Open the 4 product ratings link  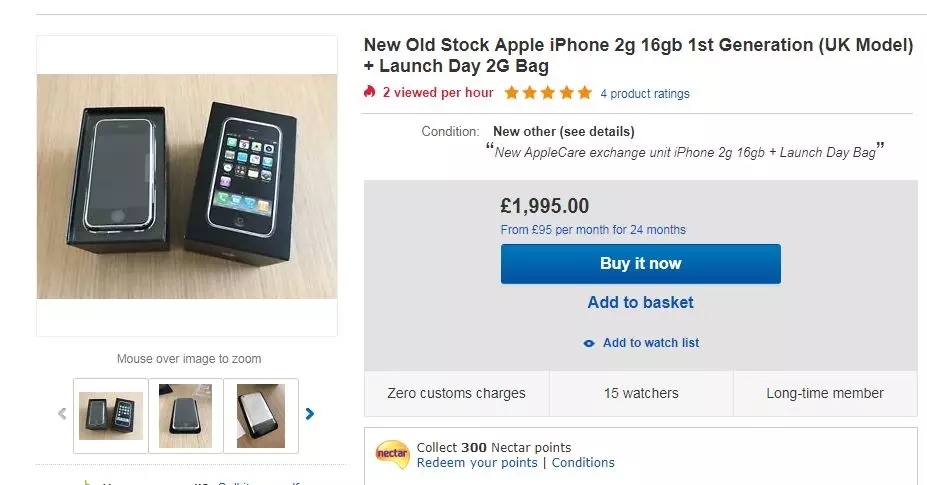(644, 94)
